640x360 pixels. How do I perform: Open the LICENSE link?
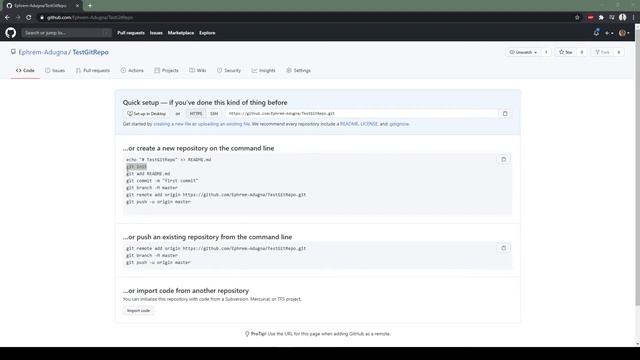pos(369,124)
